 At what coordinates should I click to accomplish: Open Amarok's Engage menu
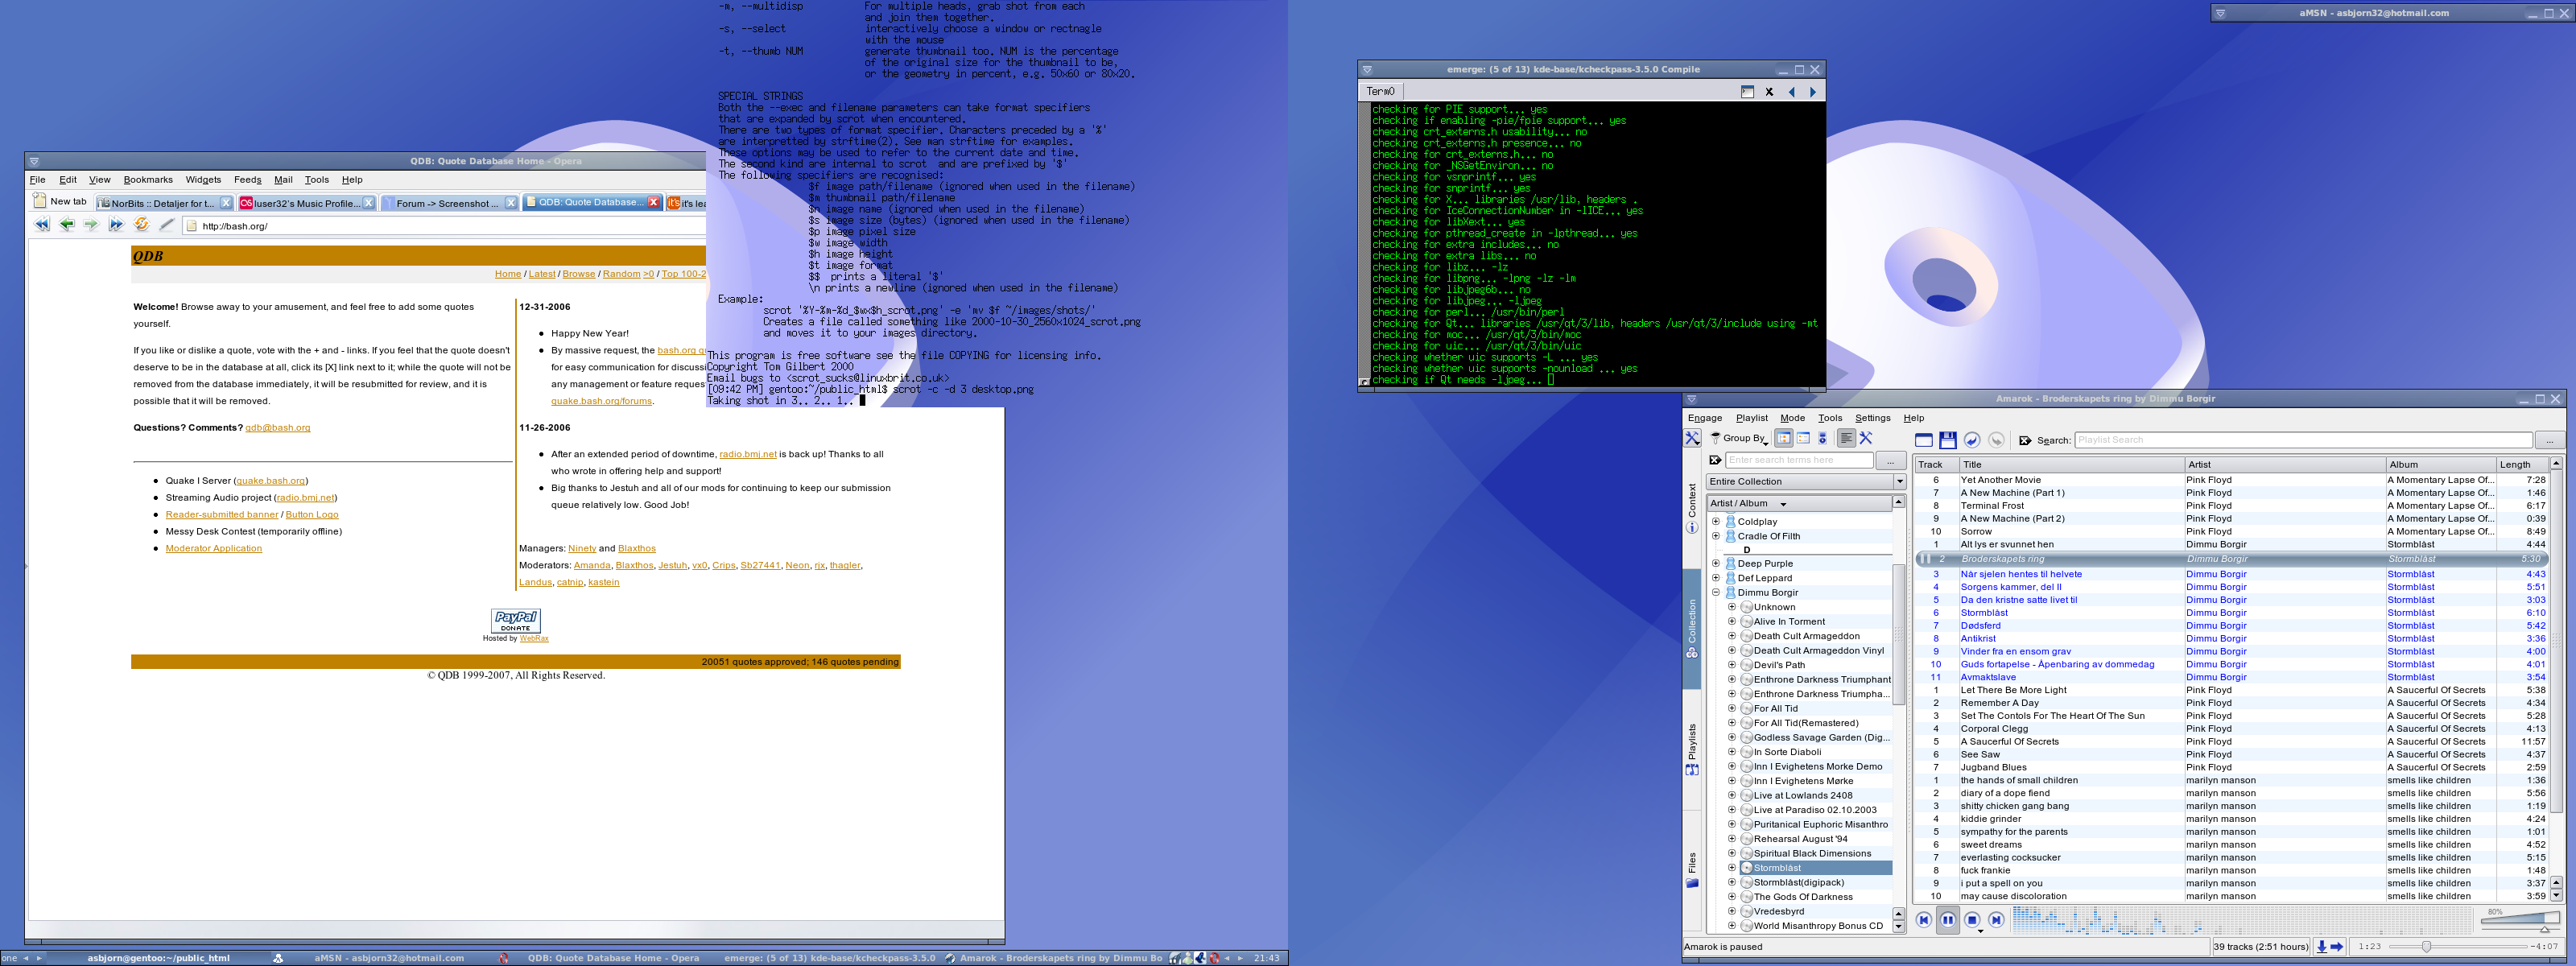1705,418
